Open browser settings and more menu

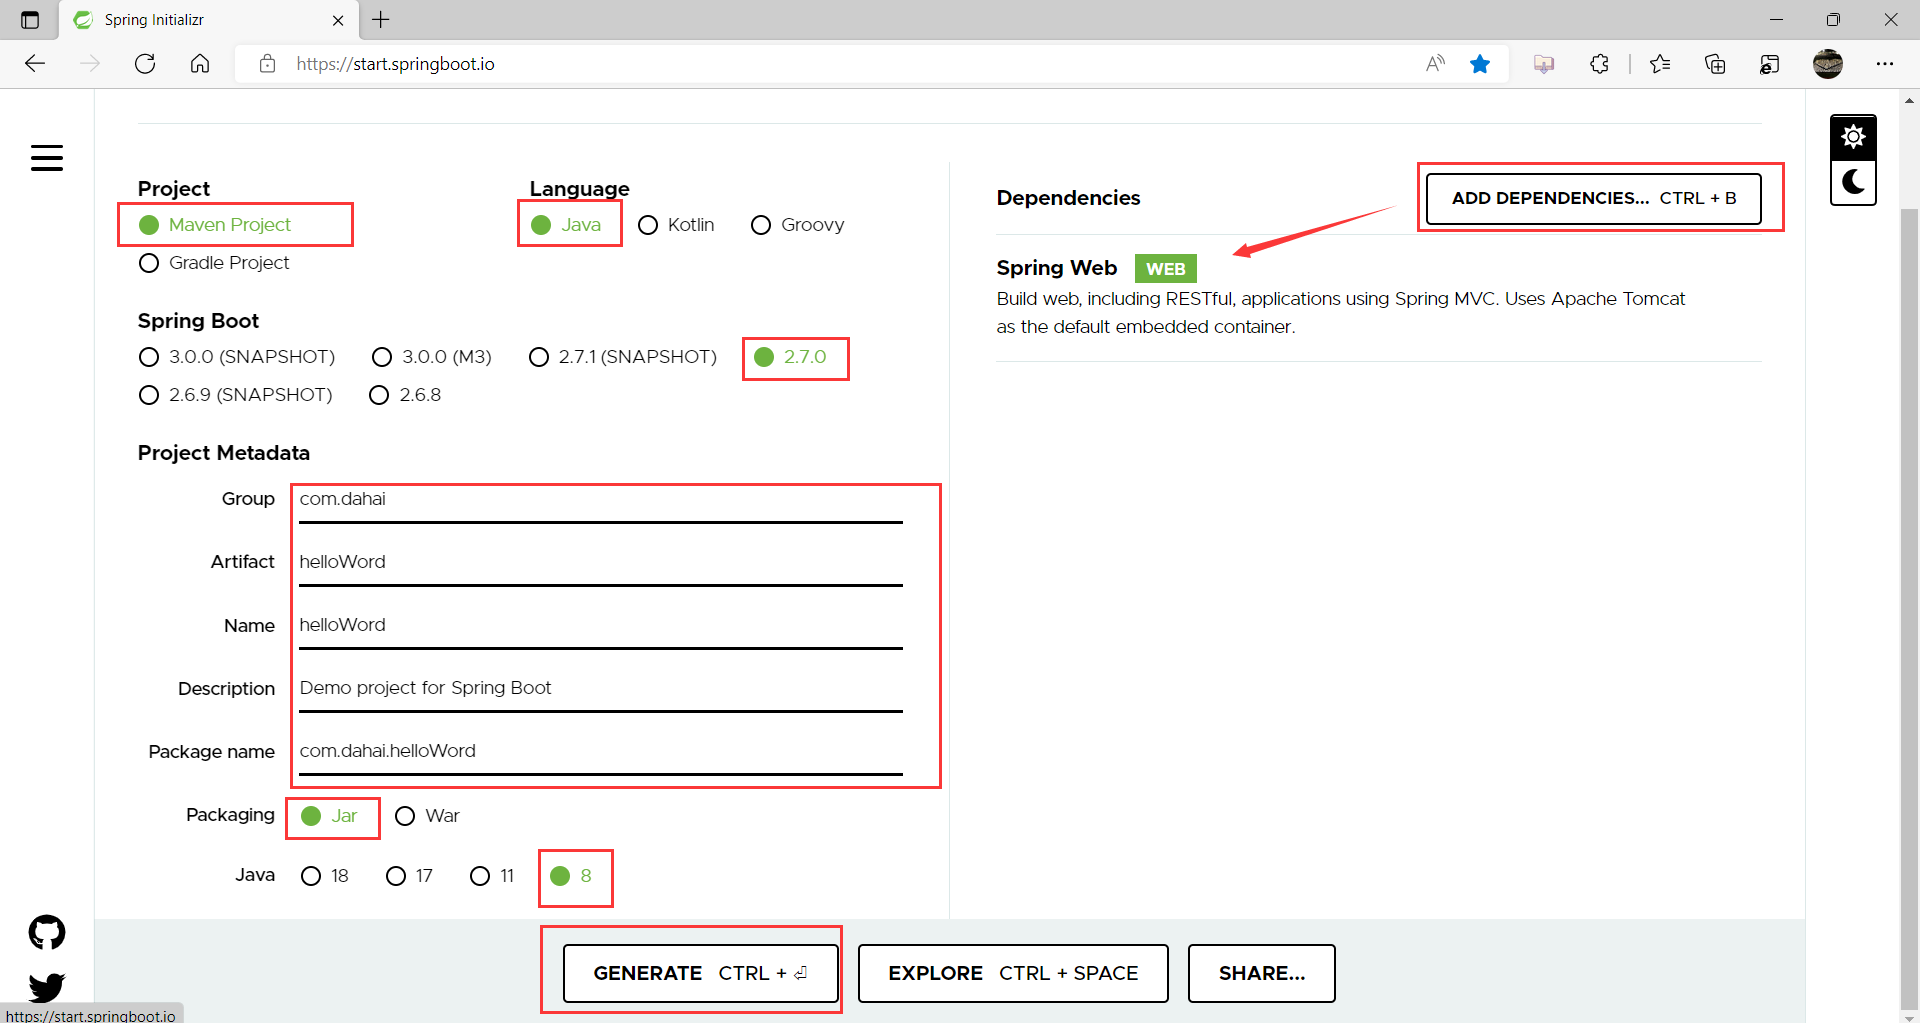click(1885, 64)
